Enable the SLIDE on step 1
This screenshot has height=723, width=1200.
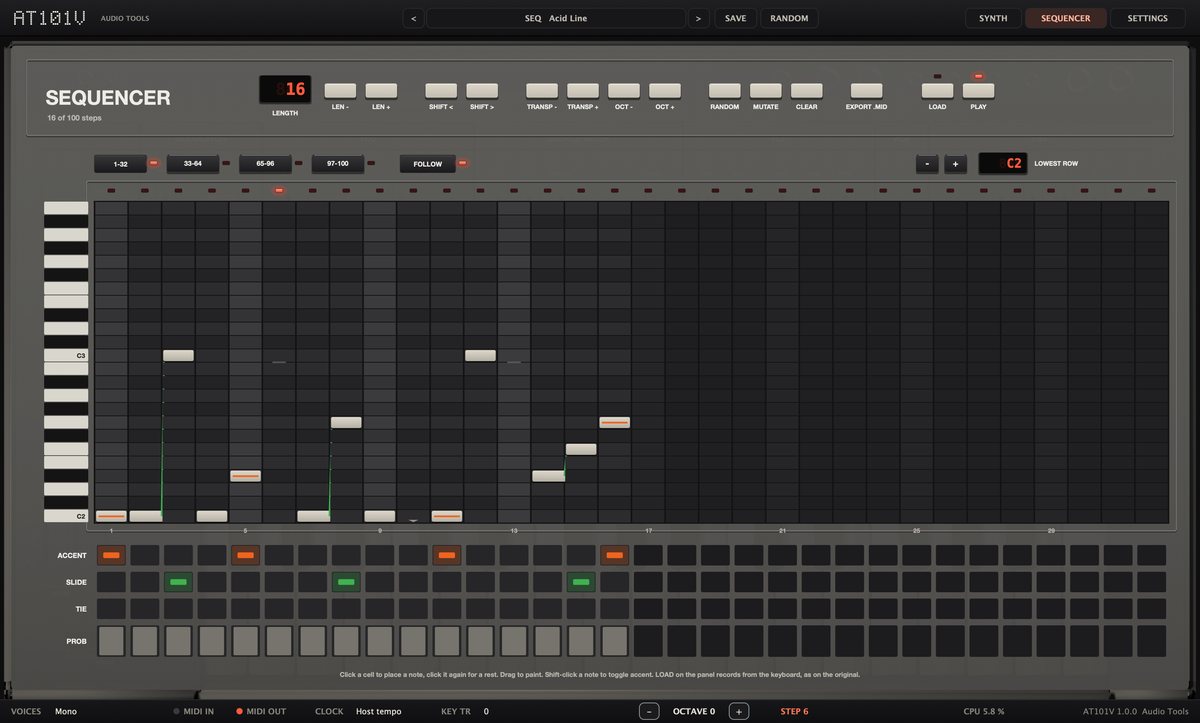(112, 581)
